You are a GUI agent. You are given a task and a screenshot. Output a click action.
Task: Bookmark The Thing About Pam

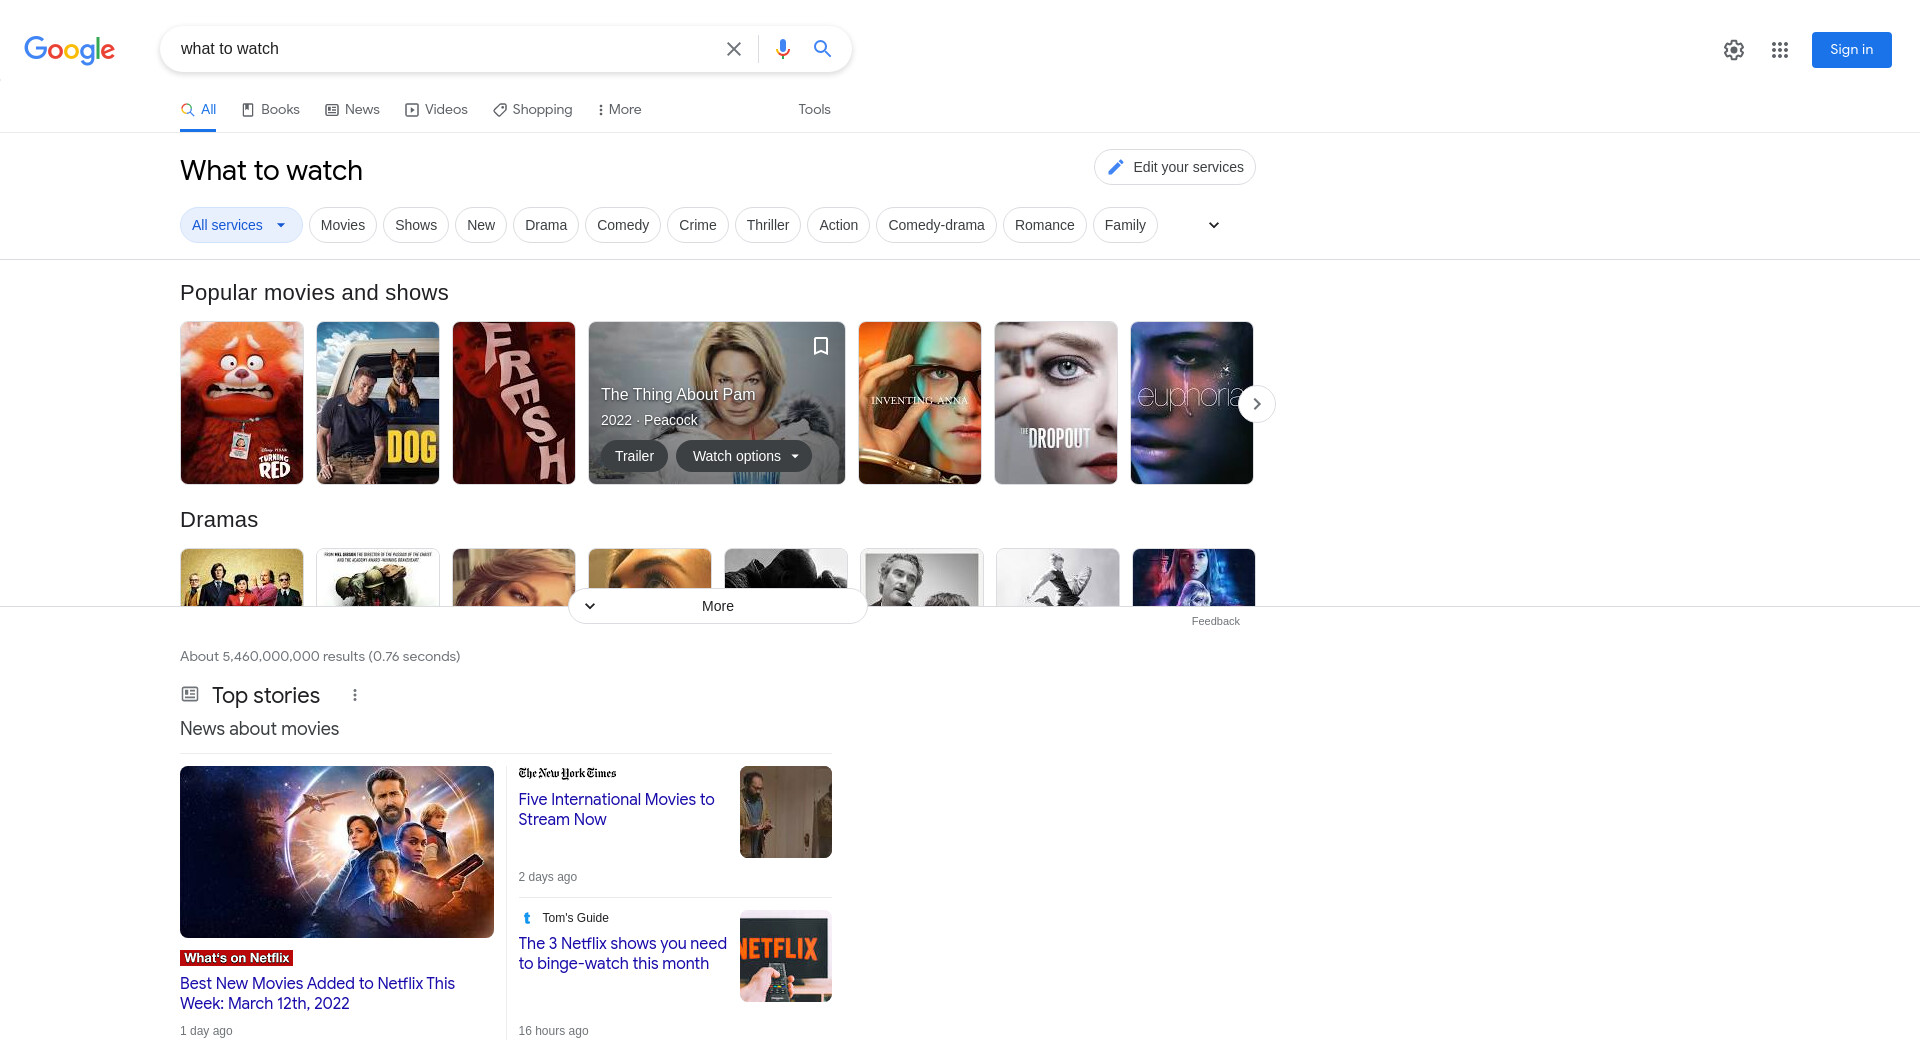click(820, 346)
